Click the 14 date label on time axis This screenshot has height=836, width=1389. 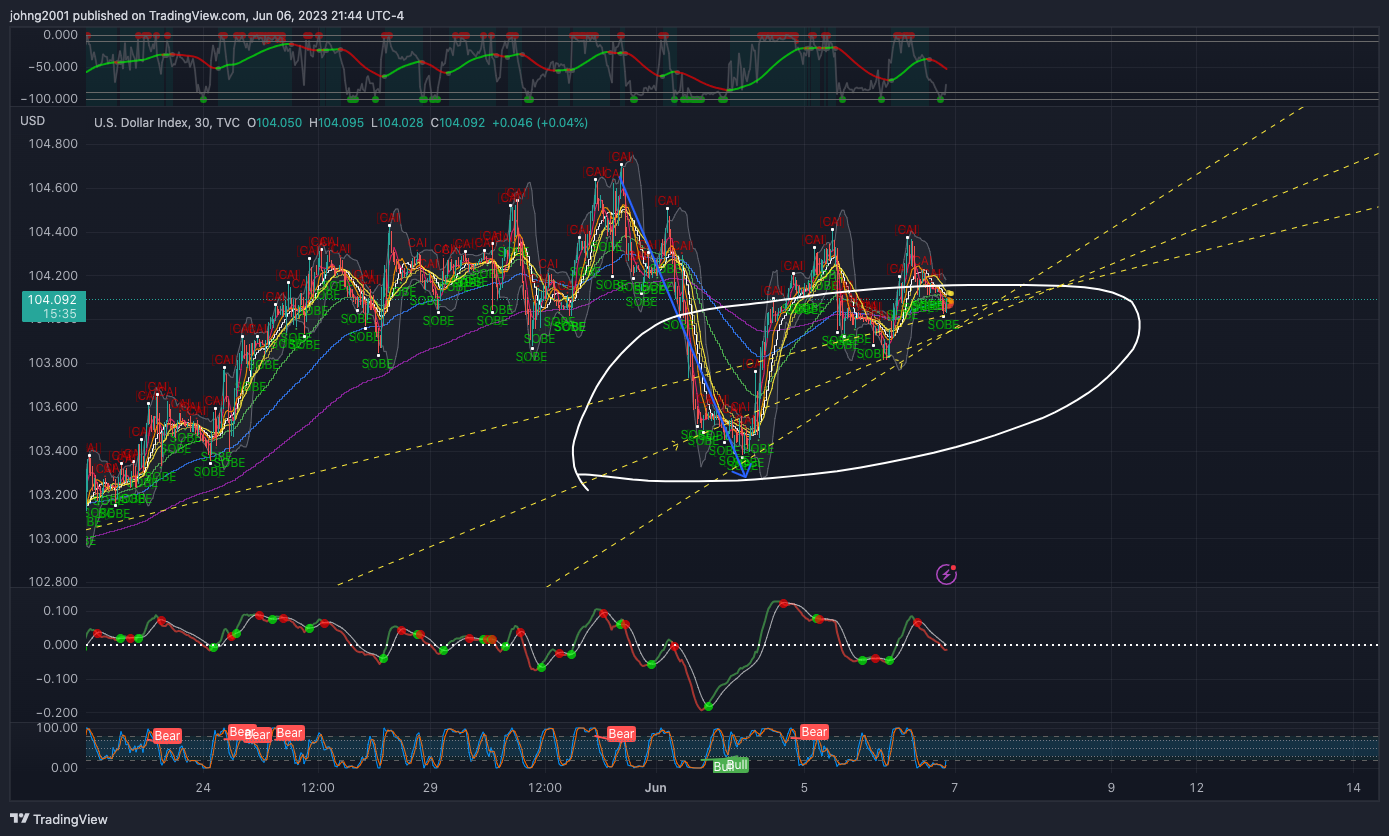pos(1354,788)
